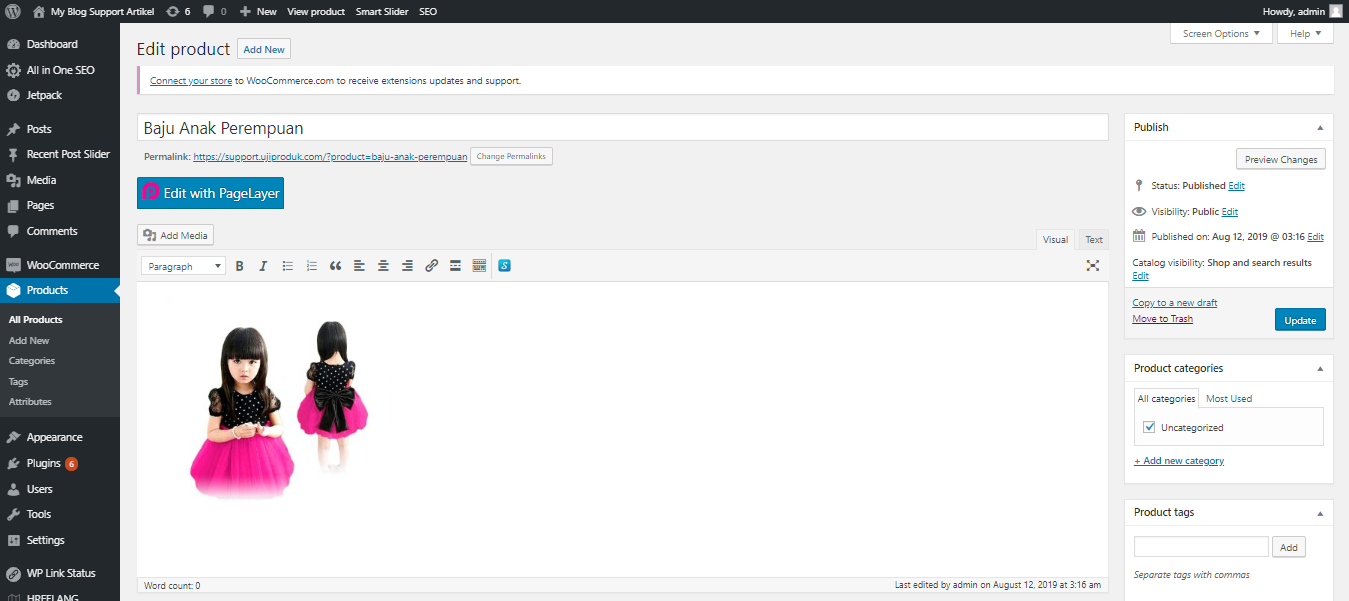Click the Move to Trash link
1349x601 pixels.
tap(1162, 319)
